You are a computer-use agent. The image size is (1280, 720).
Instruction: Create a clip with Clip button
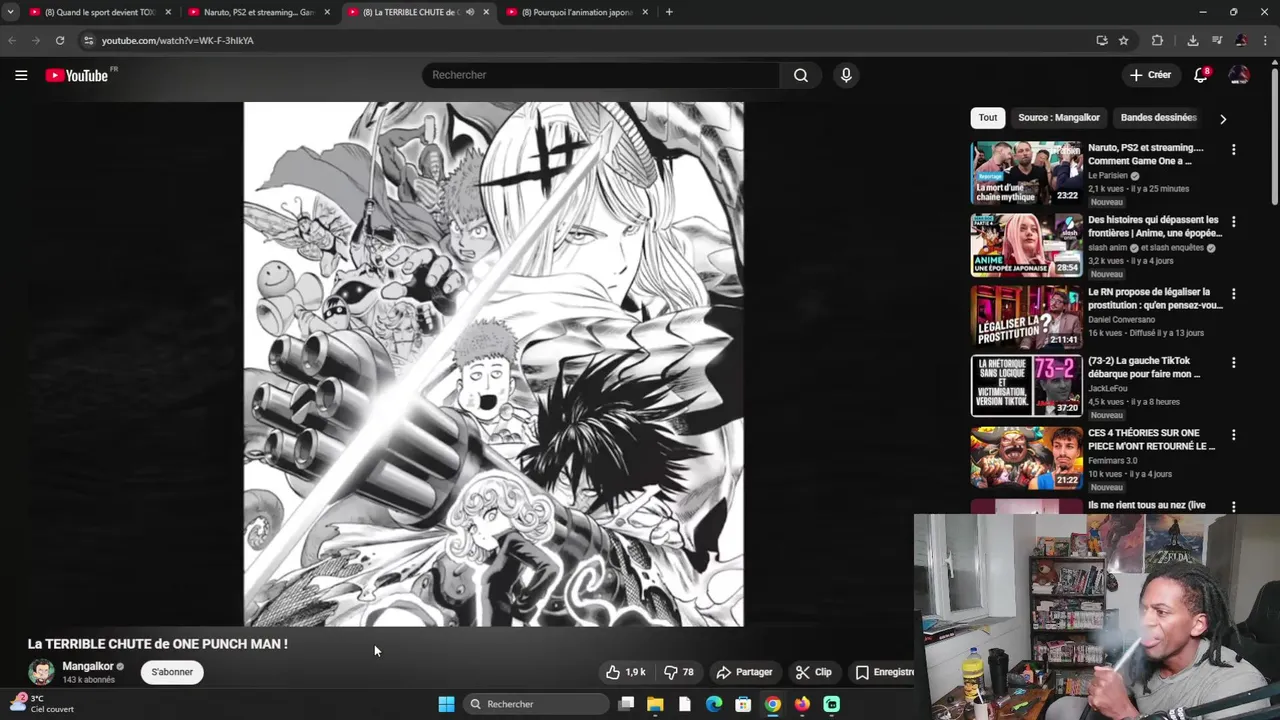[814, 672]
